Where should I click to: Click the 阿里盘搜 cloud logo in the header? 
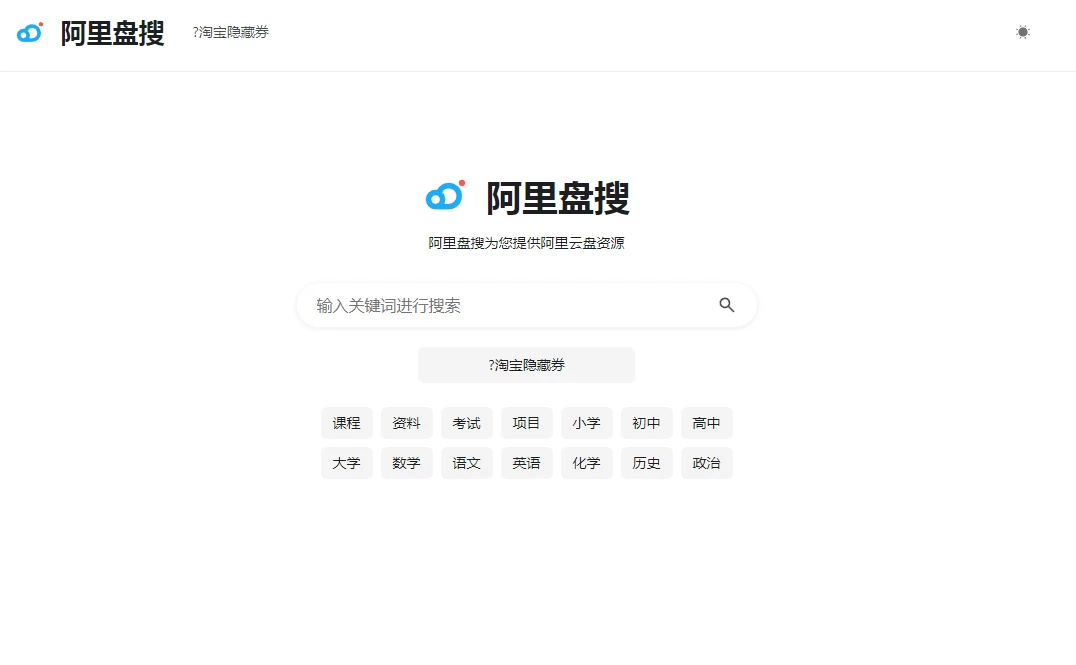click(27, 31)
